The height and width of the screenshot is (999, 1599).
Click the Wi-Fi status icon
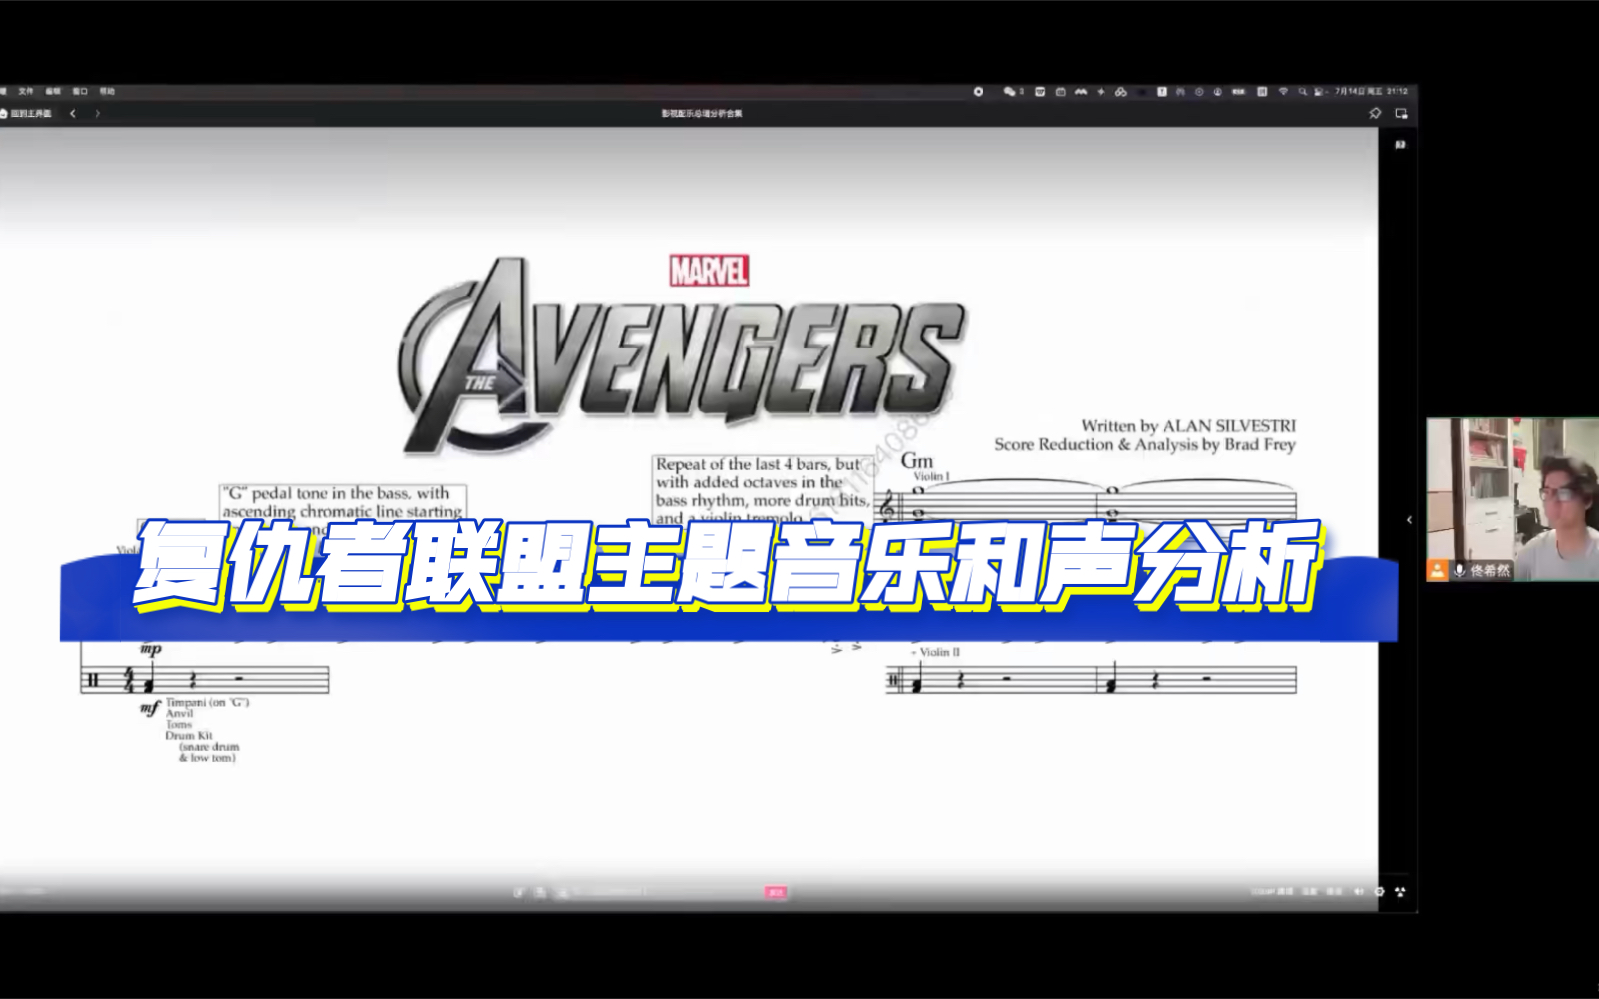coord(1283,91)
